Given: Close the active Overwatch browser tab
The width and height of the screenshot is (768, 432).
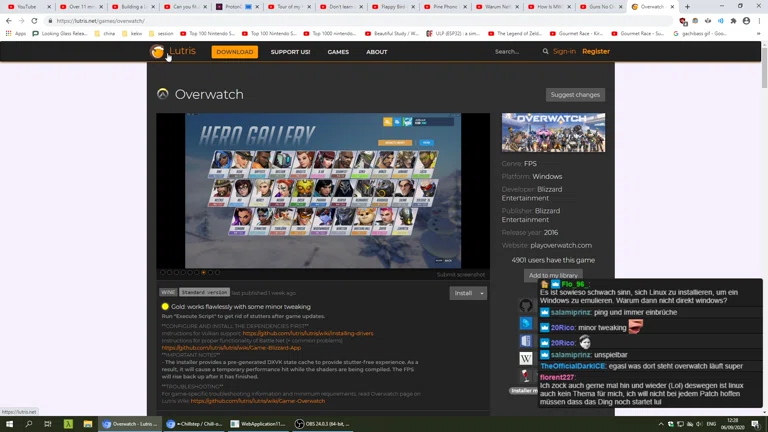Looking at the screenshot, I should [x=672, y=7].
